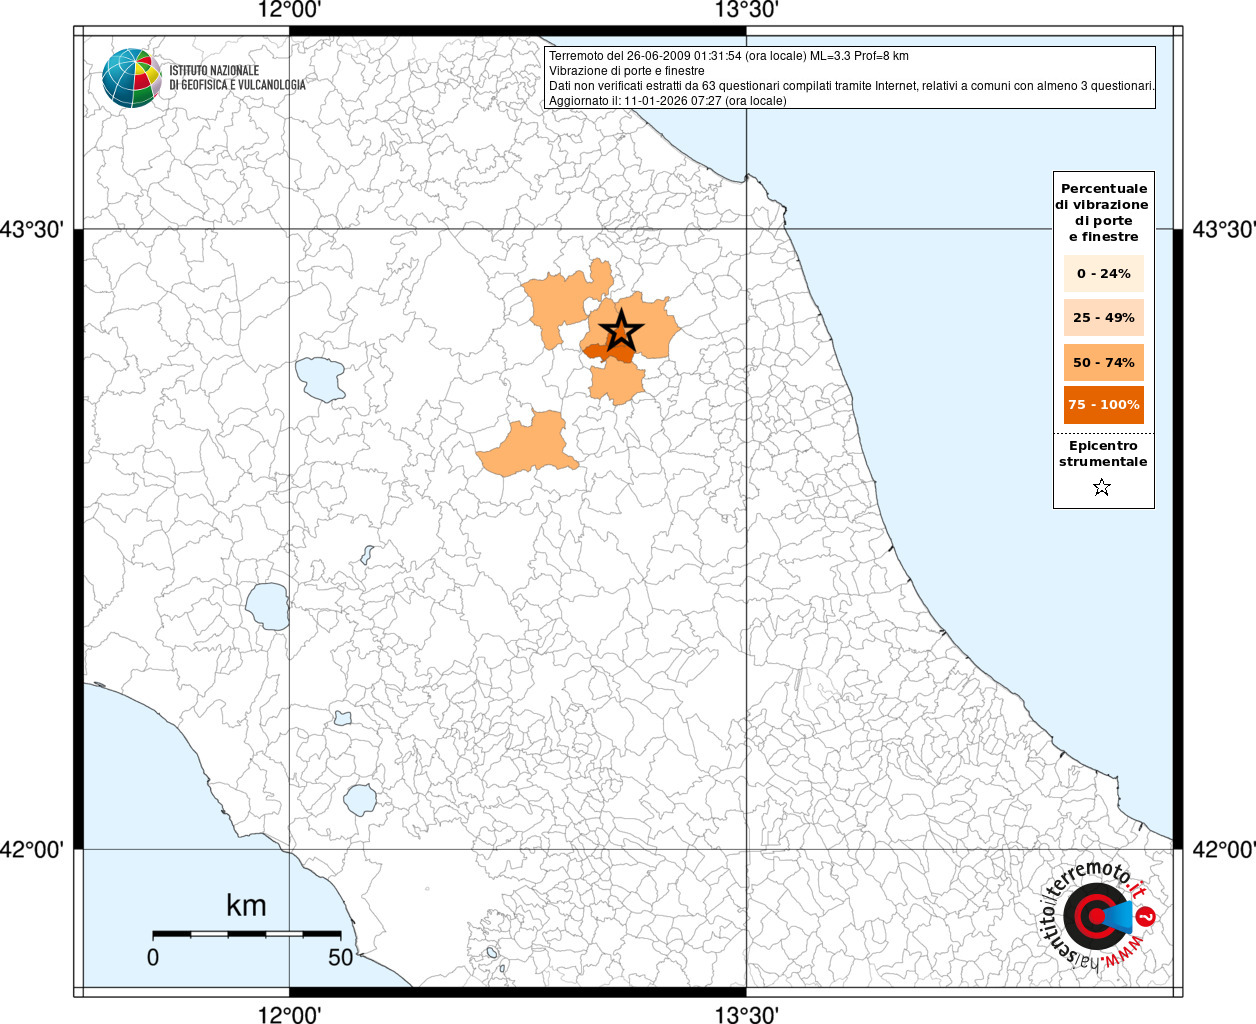Image resolution: width=1256 pixels, height=1024 pixels.
Task: Click the legend epicenter star symbol
Action: tap(1102, 487)
